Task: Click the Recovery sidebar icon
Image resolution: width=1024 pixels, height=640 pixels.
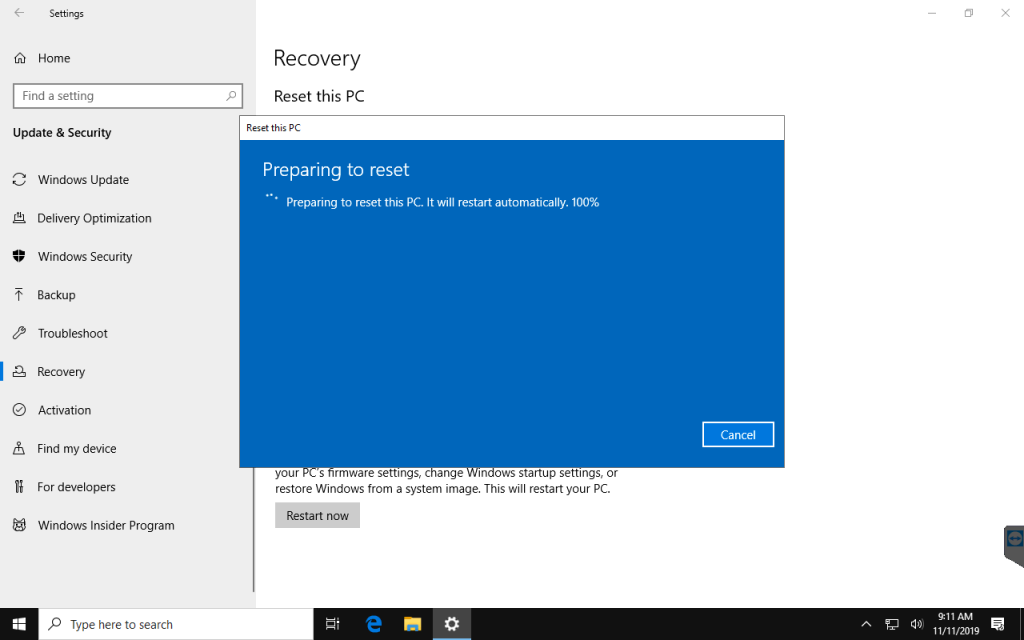Action: (x=20, y=372)
